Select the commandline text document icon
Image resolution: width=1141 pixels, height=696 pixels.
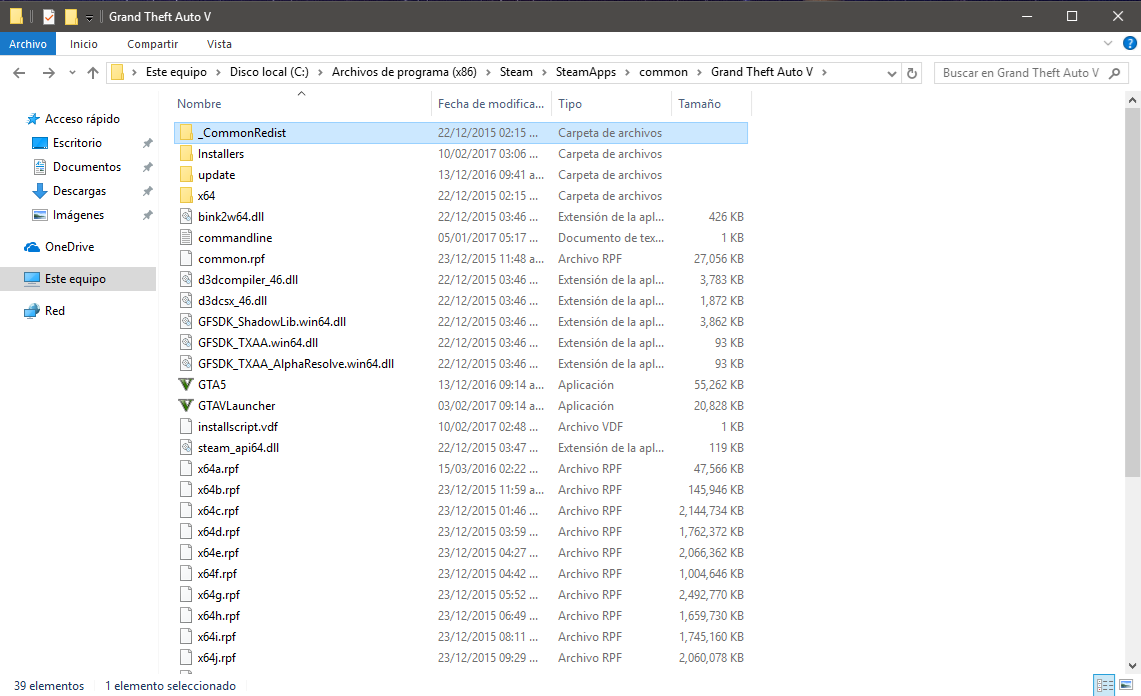[186, 237]
